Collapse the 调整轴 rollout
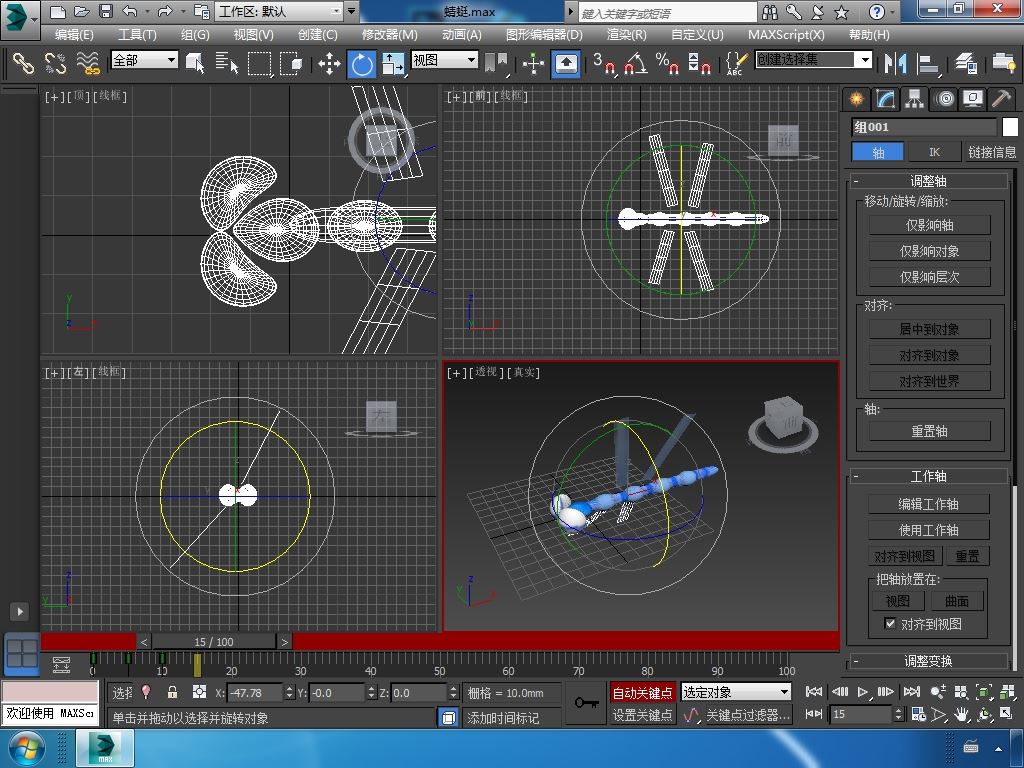This screenshot has width=1024, height=768. coord(928,181)
